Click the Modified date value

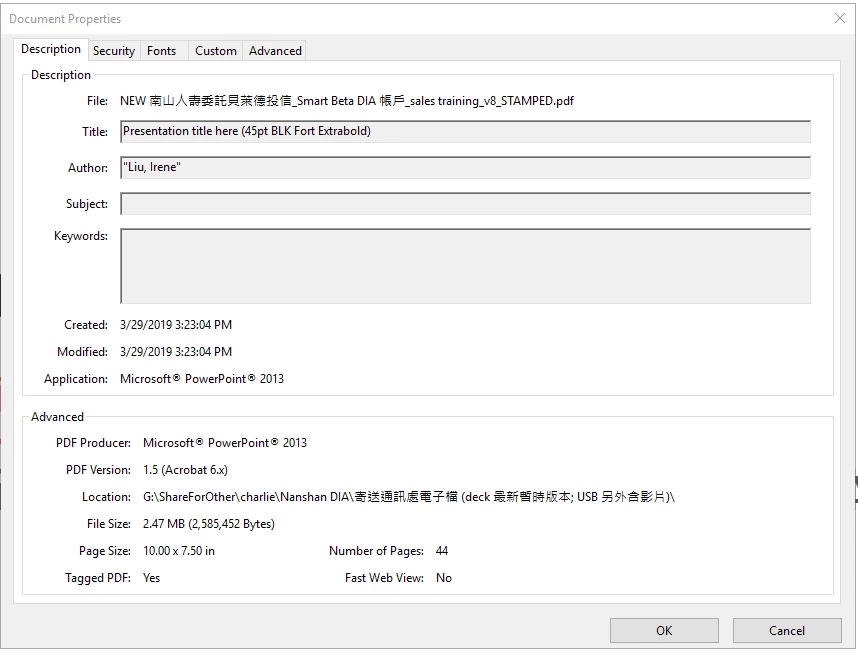[x=176, y=352]
